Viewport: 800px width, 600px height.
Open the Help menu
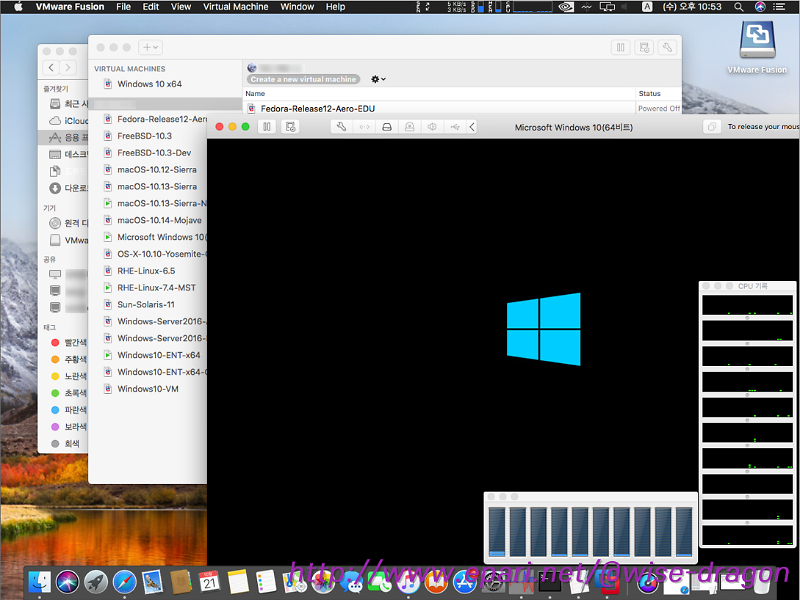335,7
